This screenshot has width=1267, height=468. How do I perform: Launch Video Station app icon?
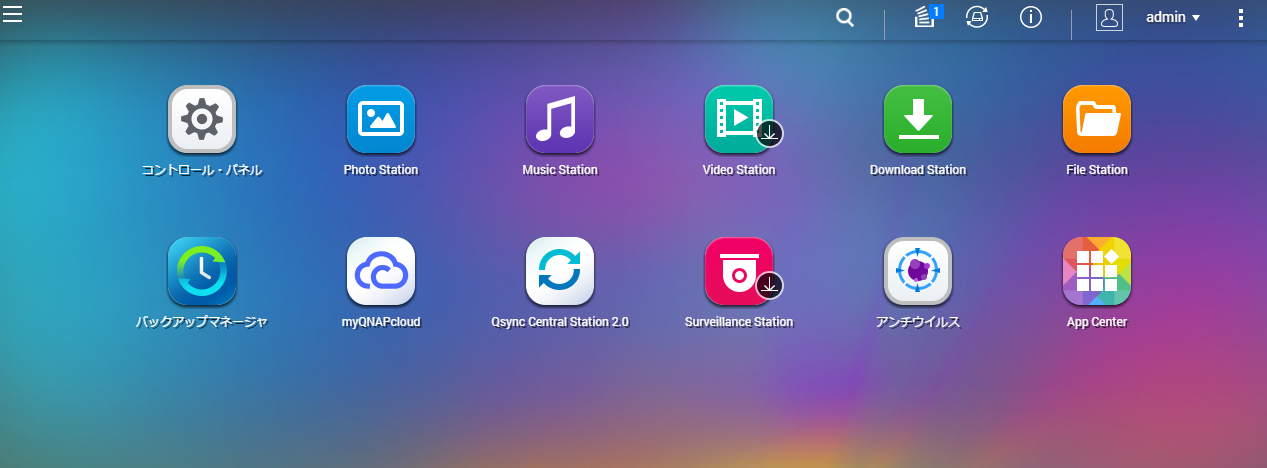tap(739, 120)
